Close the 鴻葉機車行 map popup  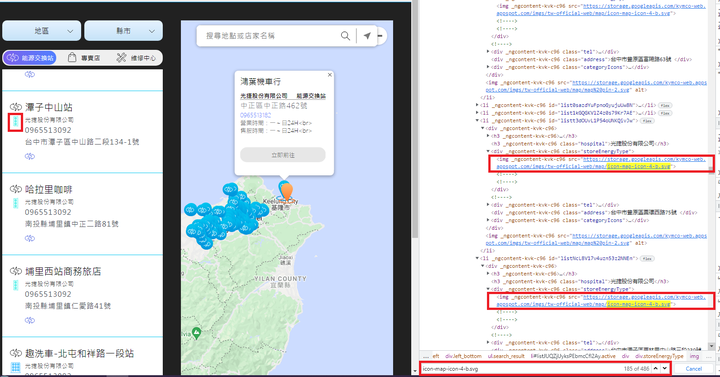click(x=330, y=74)
